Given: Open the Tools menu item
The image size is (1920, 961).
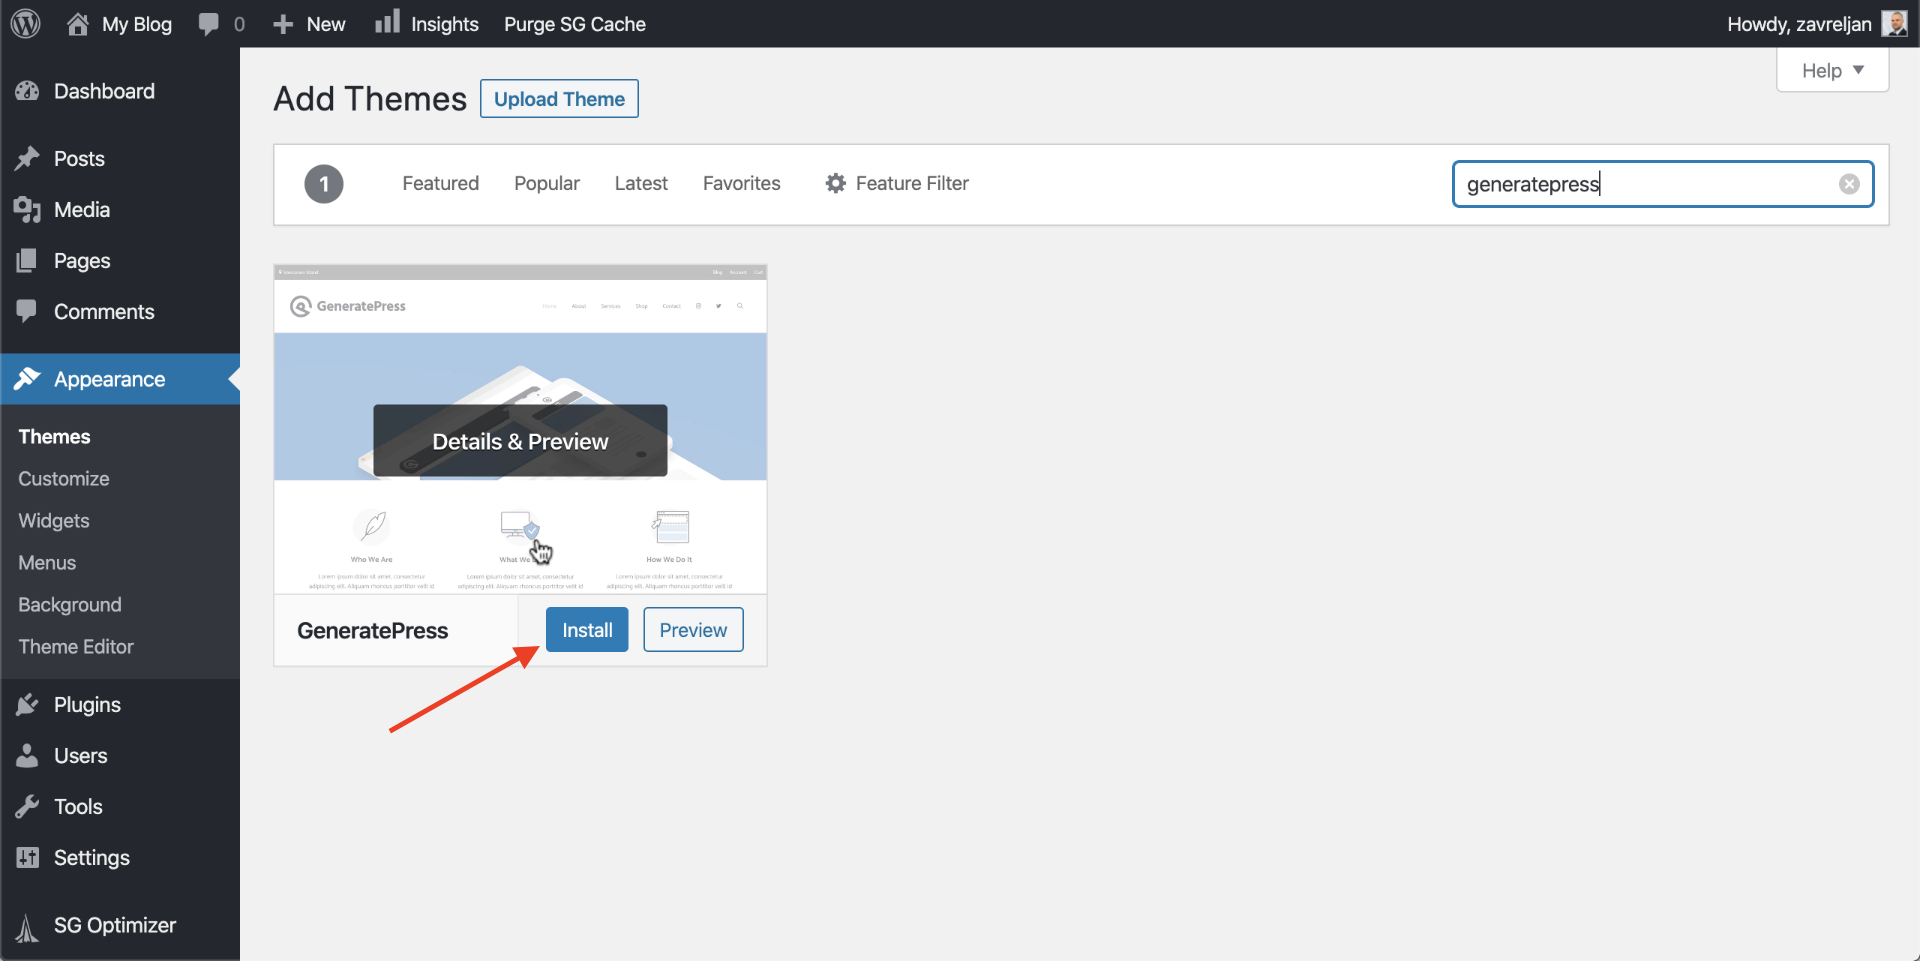Looking at the screenshot, I should point(120,806).
